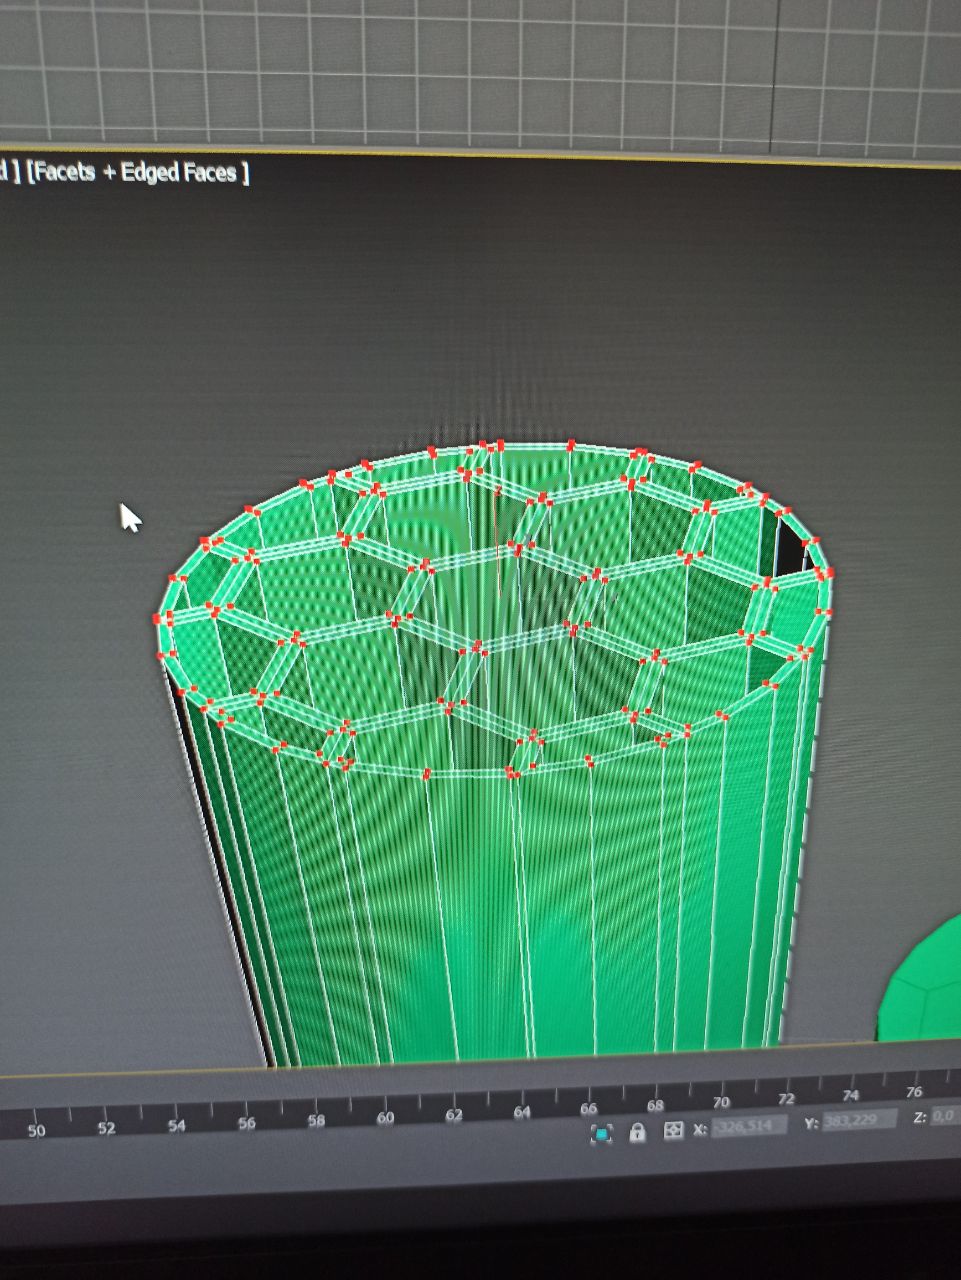Click frame 50 on the time ruler
Screen dimensions: 961x1280
[x=36, y=1131]
